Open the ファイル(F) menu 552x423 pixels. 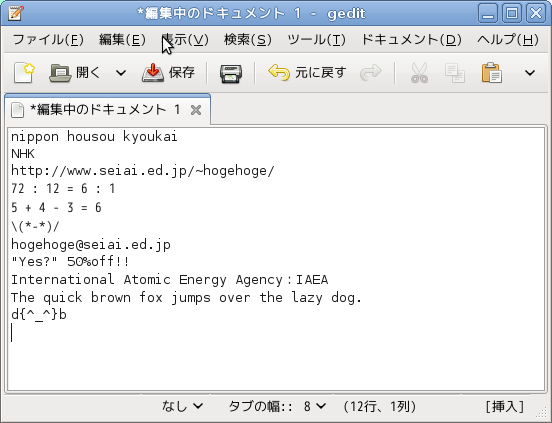click(x=48, y=39)
